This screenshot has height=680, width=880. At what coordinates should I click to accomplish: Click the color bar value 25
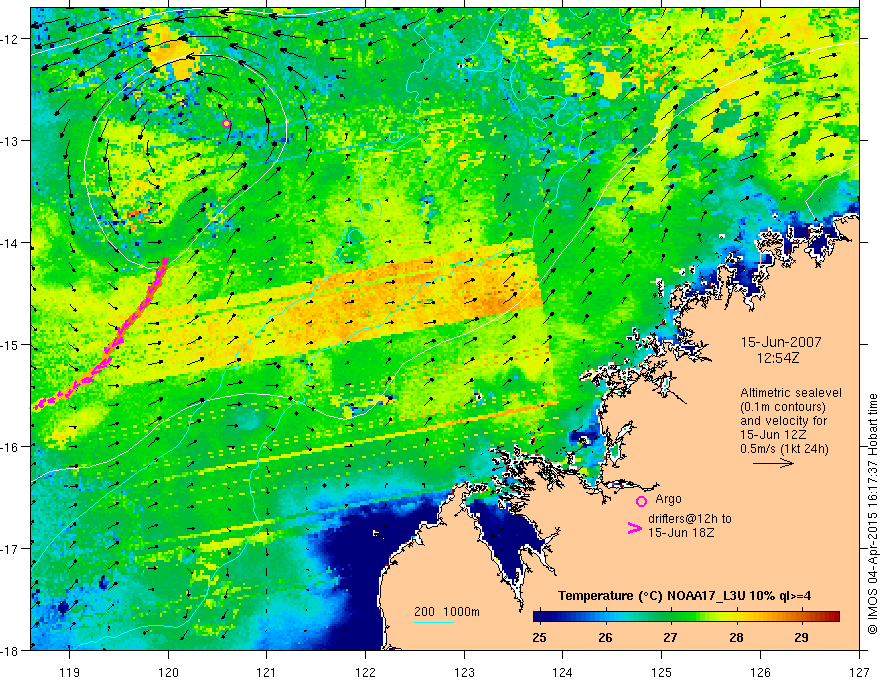pyautogui.click(x=539, y=637)
